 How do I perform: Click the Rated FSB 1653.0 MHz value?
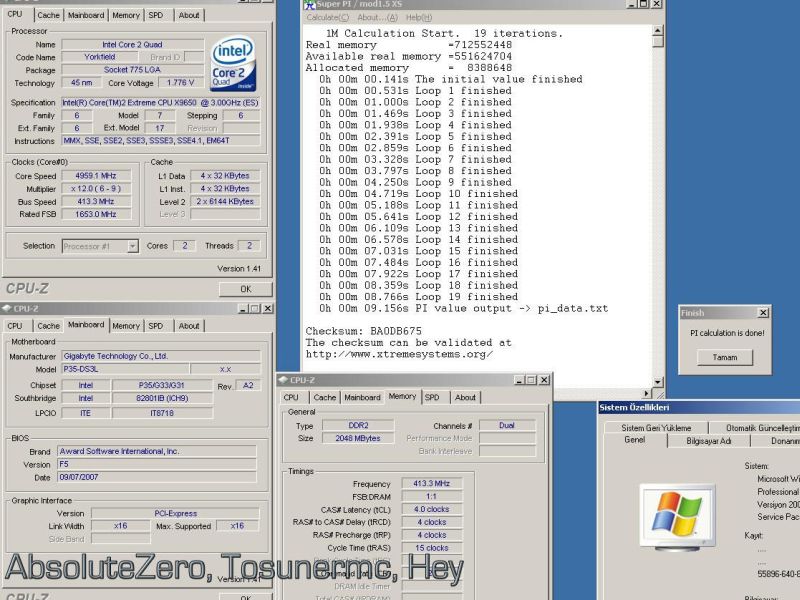coord(96,214)
